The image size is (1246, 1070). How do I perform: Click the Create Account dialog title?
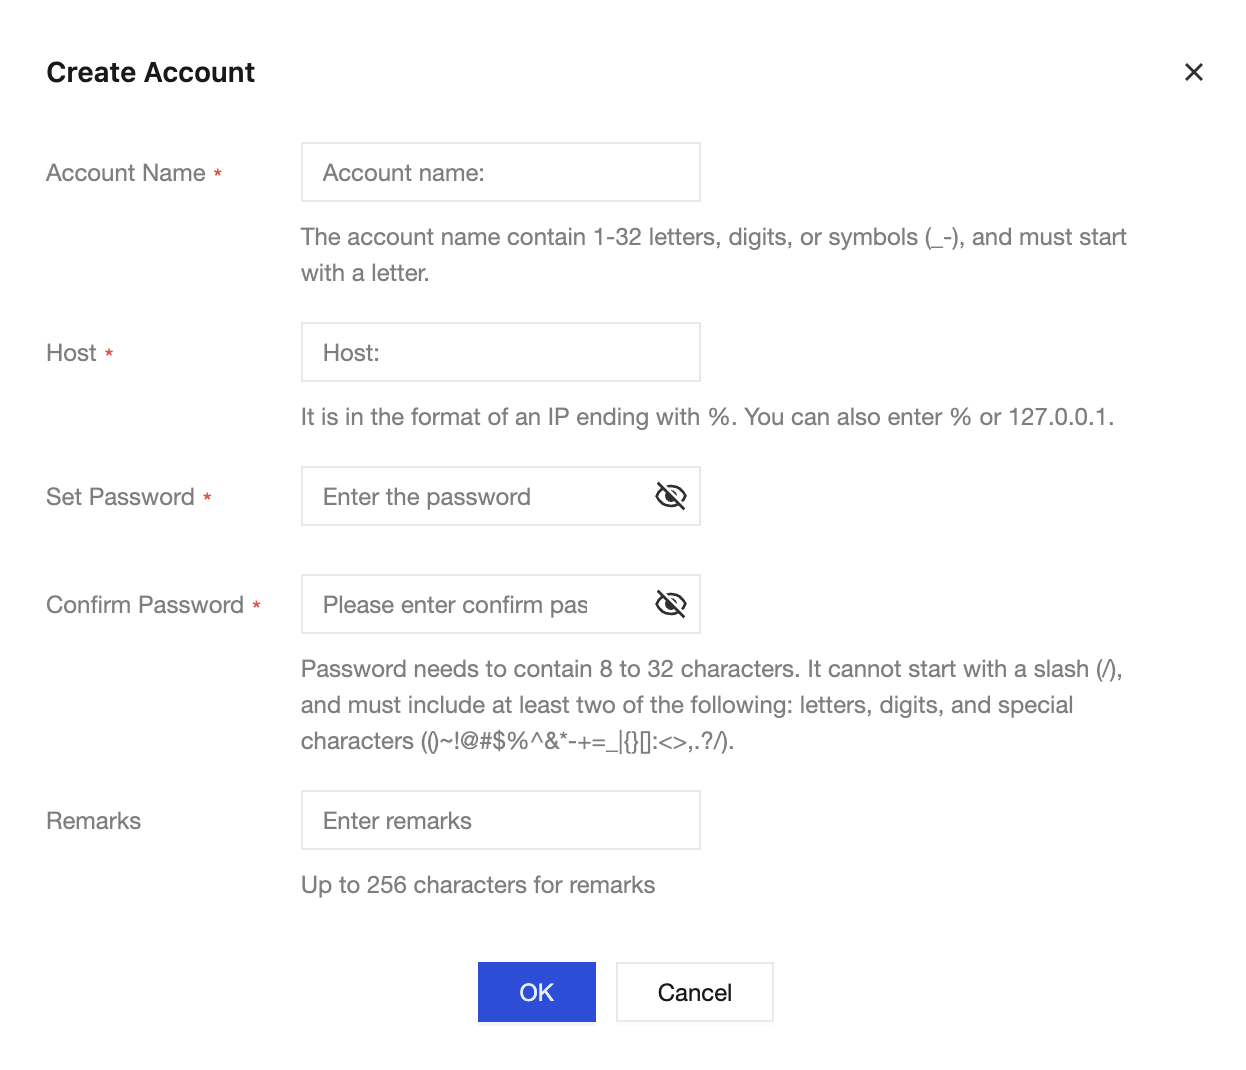point(151,72)
